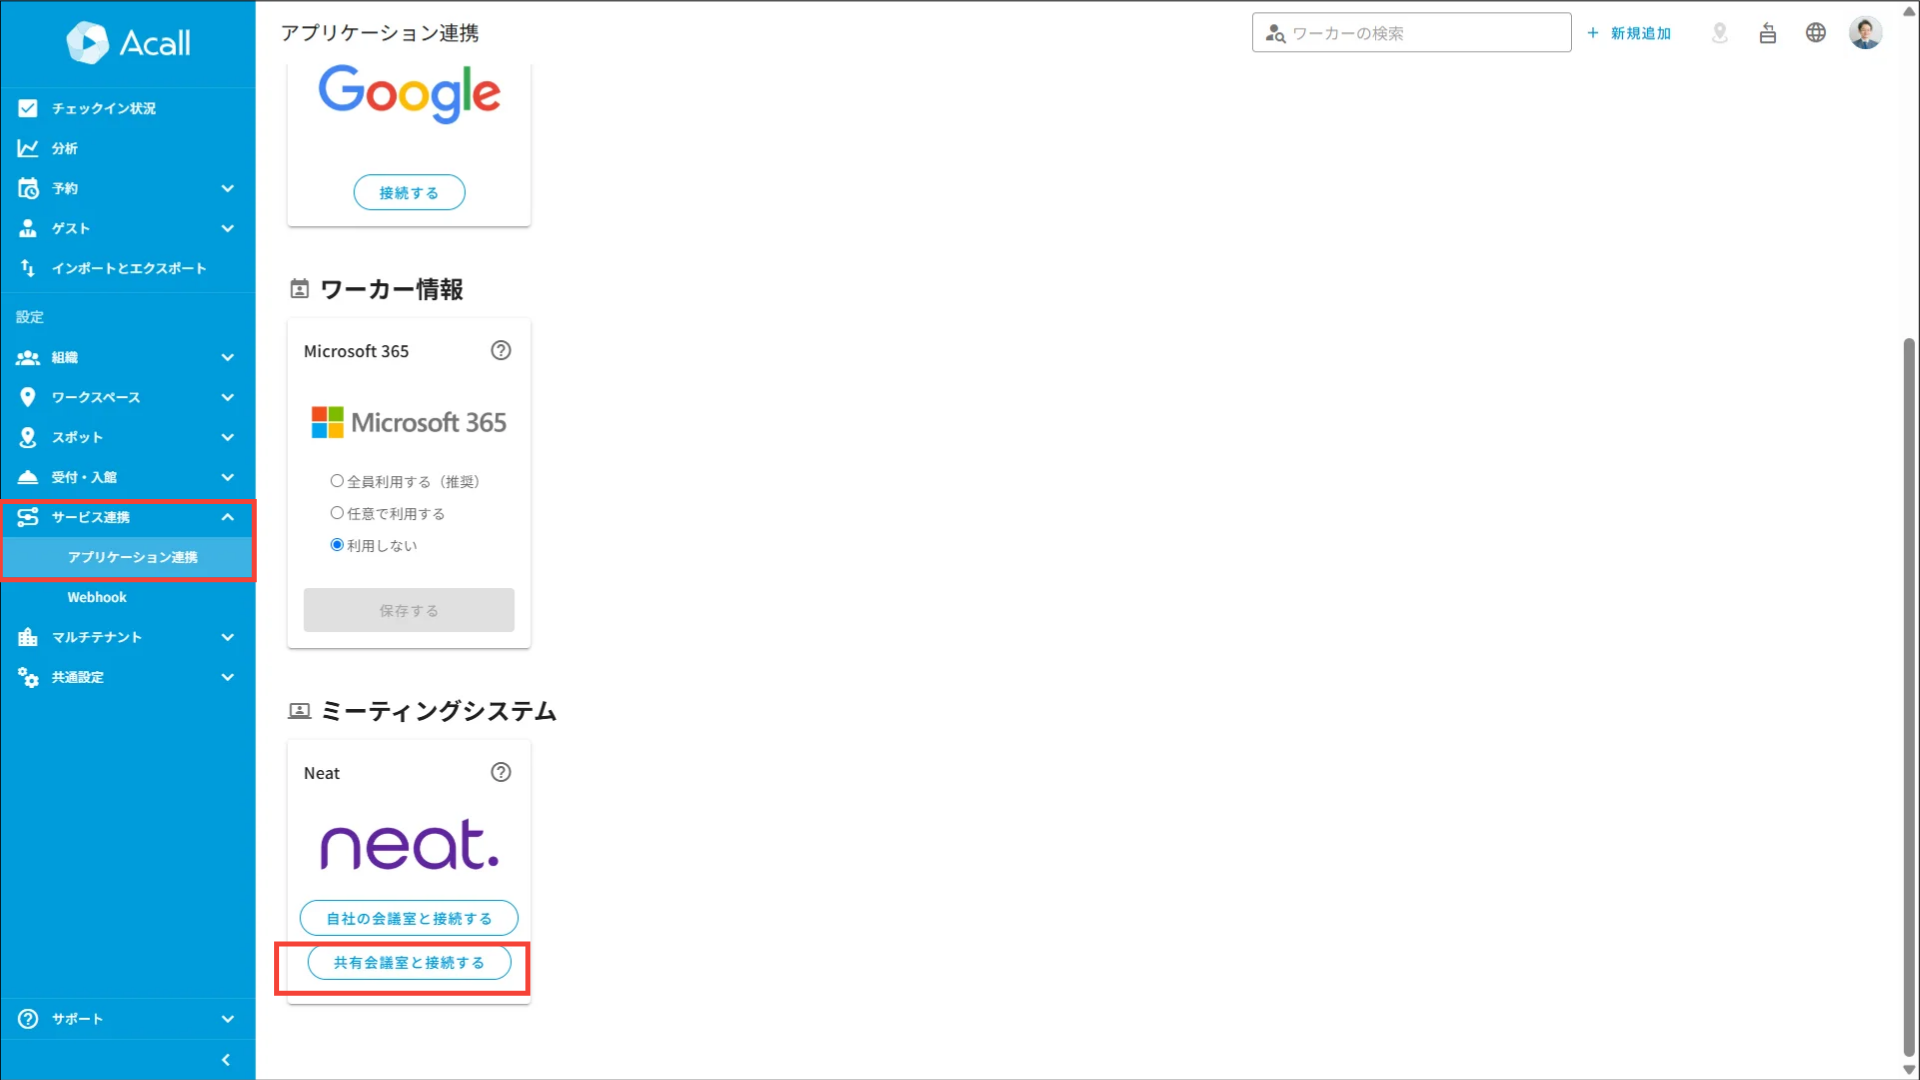Click the worker search magnifier icon
Screen dimensions: 1920x1080
click(x=1275, y=33)
